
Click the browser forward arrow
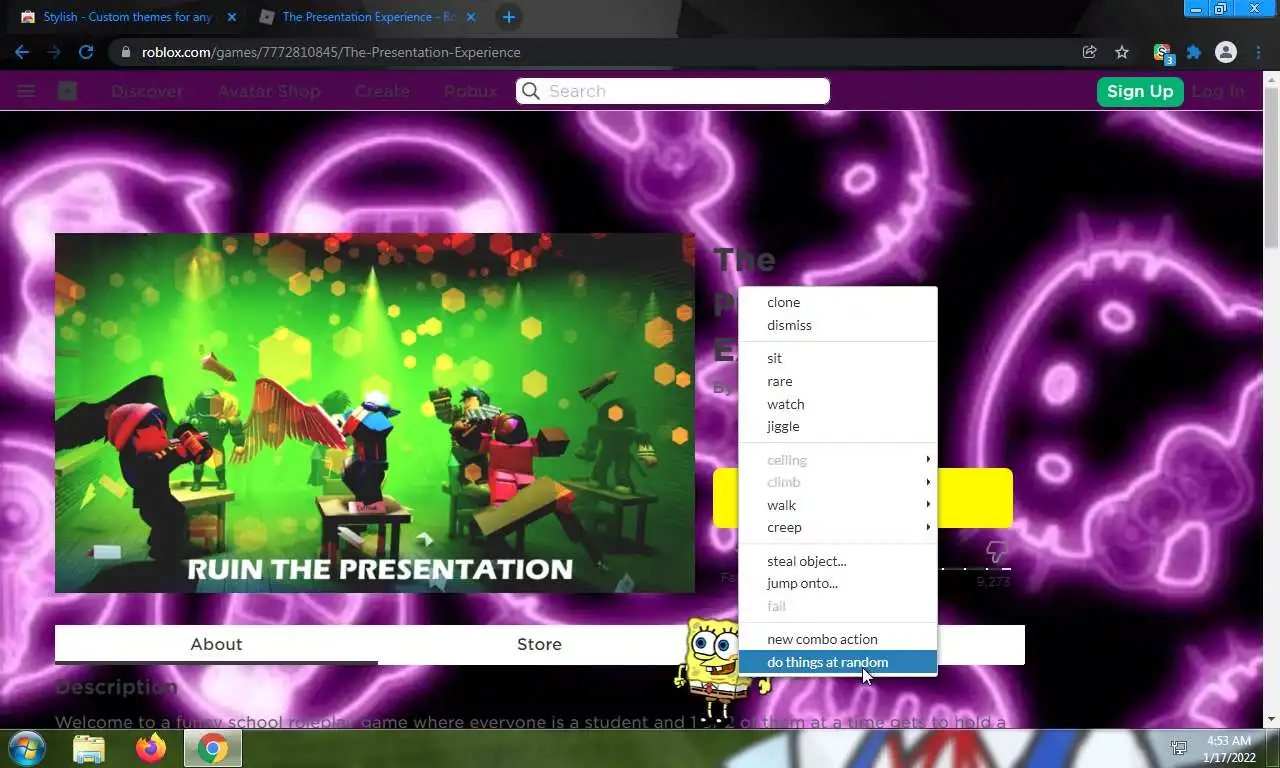pyautogui.click(x=54, y=52)
